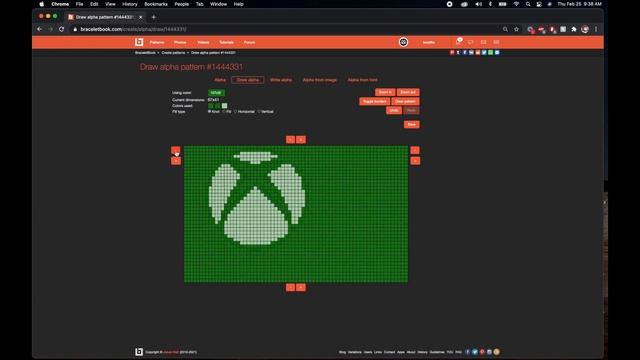The image size is (640, 360).
Task: Open the Tutorials menu in the orange navbar
Action: [x=227, y=42]
